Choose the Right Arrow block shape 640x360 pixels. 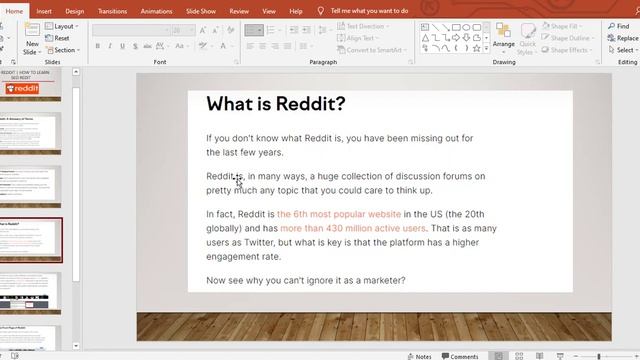click(x=456, y=38)
